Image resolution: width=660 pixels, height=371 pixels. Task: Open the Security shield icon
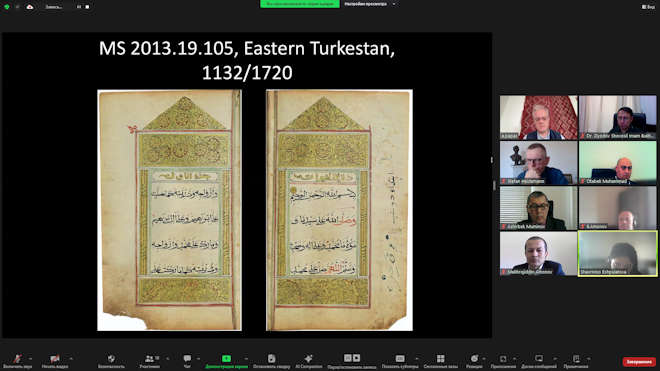tap(111, 359)
